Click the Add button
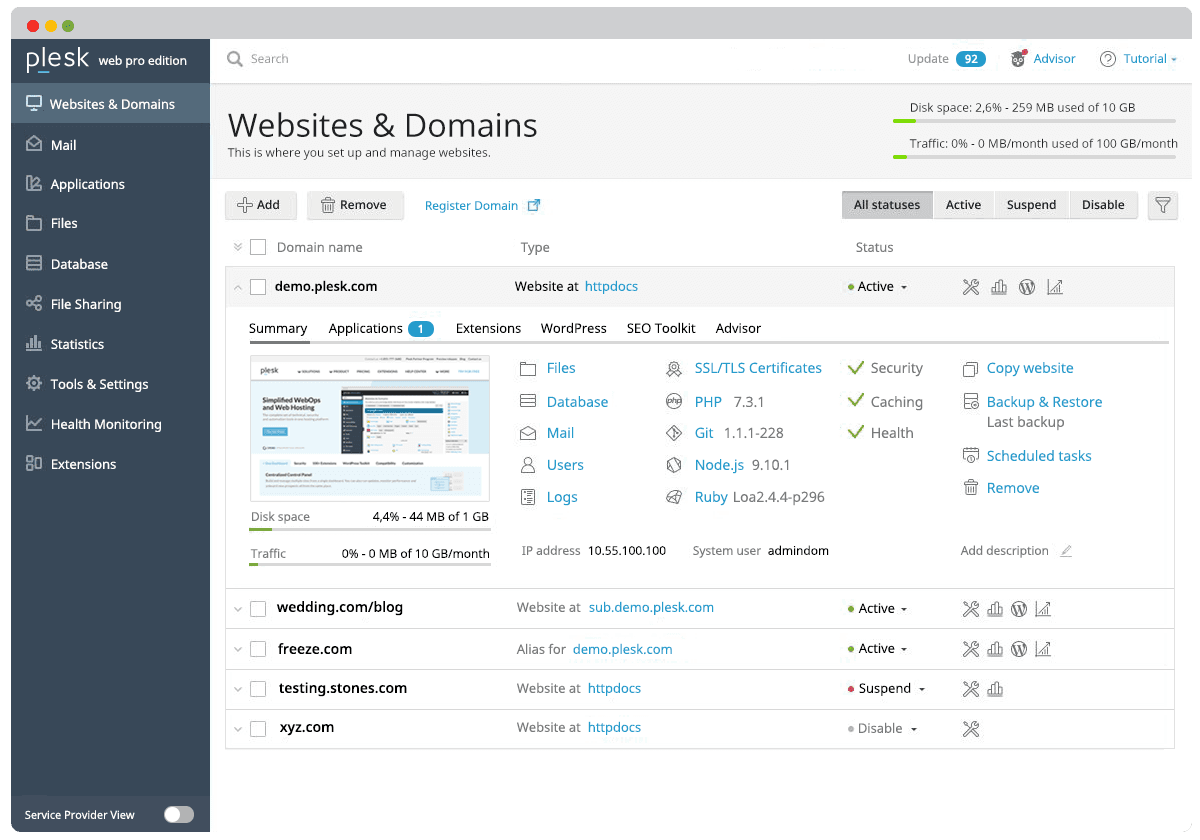The image size is (1200, 840). click(261, 205)
